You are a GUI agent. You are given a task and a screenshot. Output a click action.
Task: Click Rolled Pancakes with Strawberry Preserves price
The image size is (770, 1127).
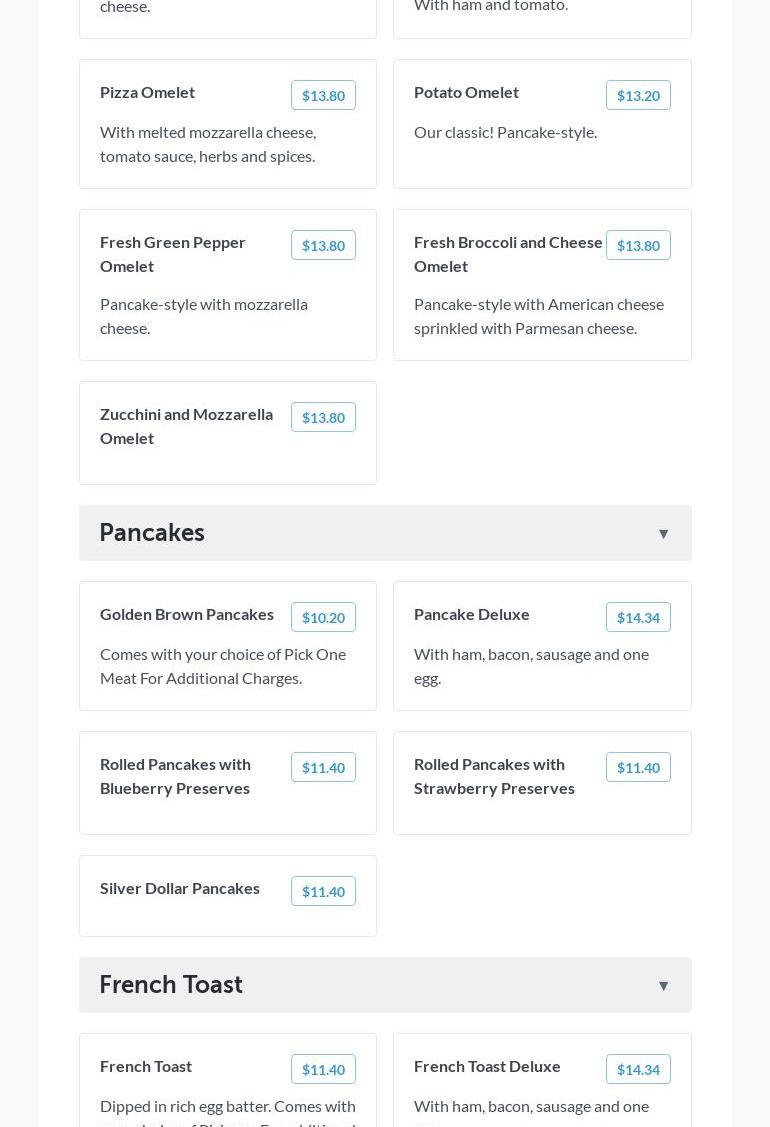pyautogui.click(x=637, y=768)
